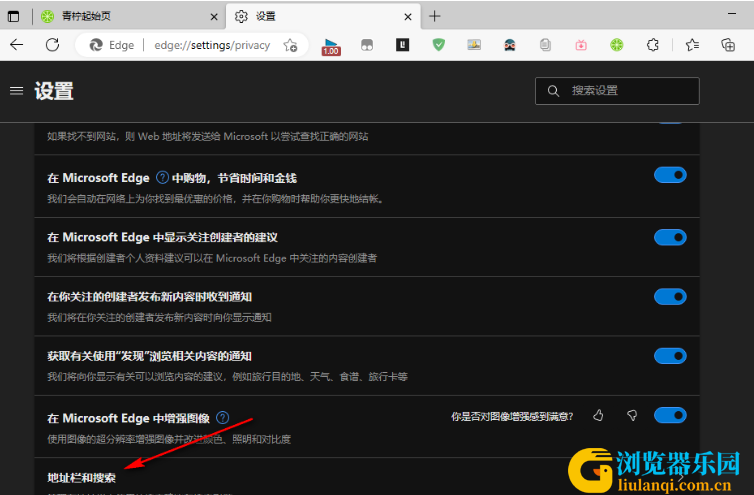Open a new tab with plus button
The width and height of the screenshot is (754, 495).
click(434, 16)
